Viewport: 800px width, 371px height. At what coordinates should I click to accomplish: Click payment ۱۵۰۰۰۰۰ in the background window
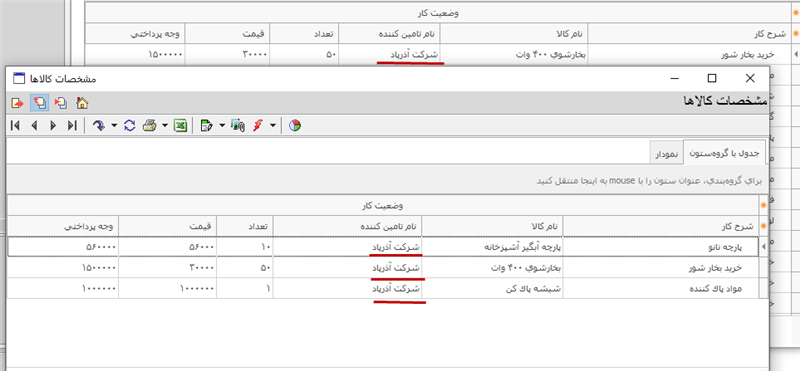[x=135, y=54]
